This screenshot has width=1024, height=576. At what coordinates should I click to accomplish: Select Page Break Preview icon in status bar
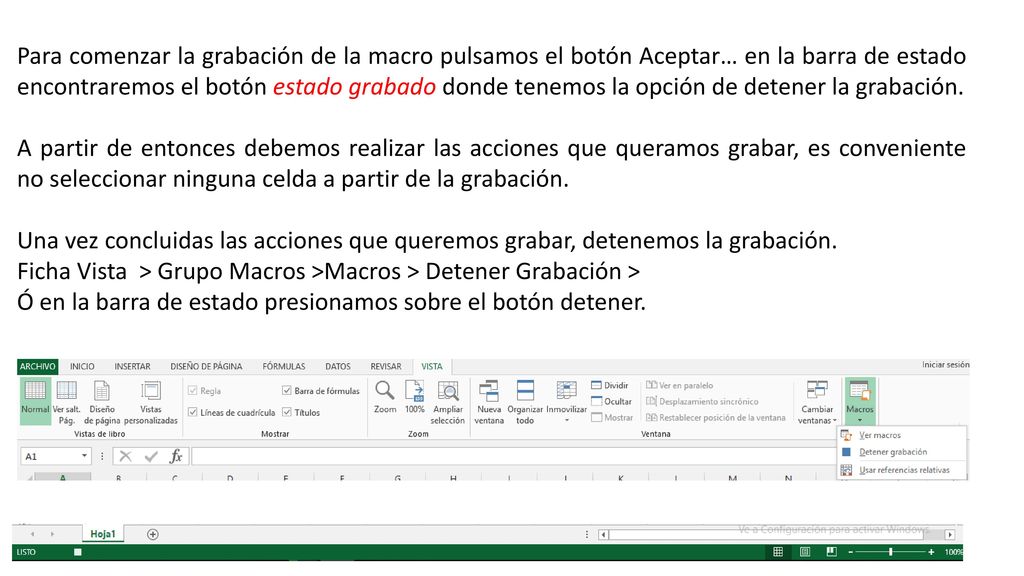tap(831, 552)
